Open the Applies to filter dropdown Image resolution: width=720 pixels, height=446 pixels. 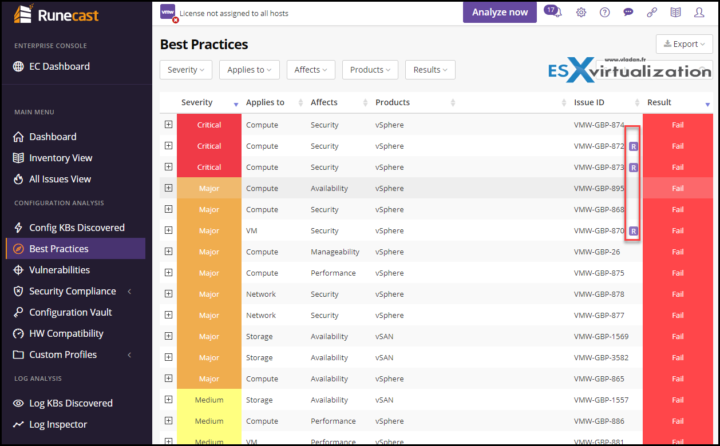249,70
